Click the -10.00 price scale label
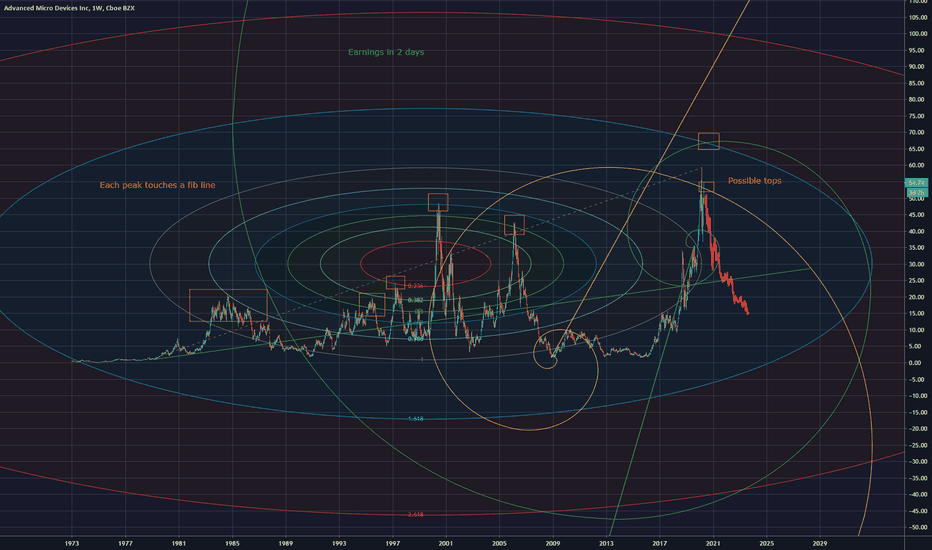The image size is (932, 550). [x=917, y=395]
